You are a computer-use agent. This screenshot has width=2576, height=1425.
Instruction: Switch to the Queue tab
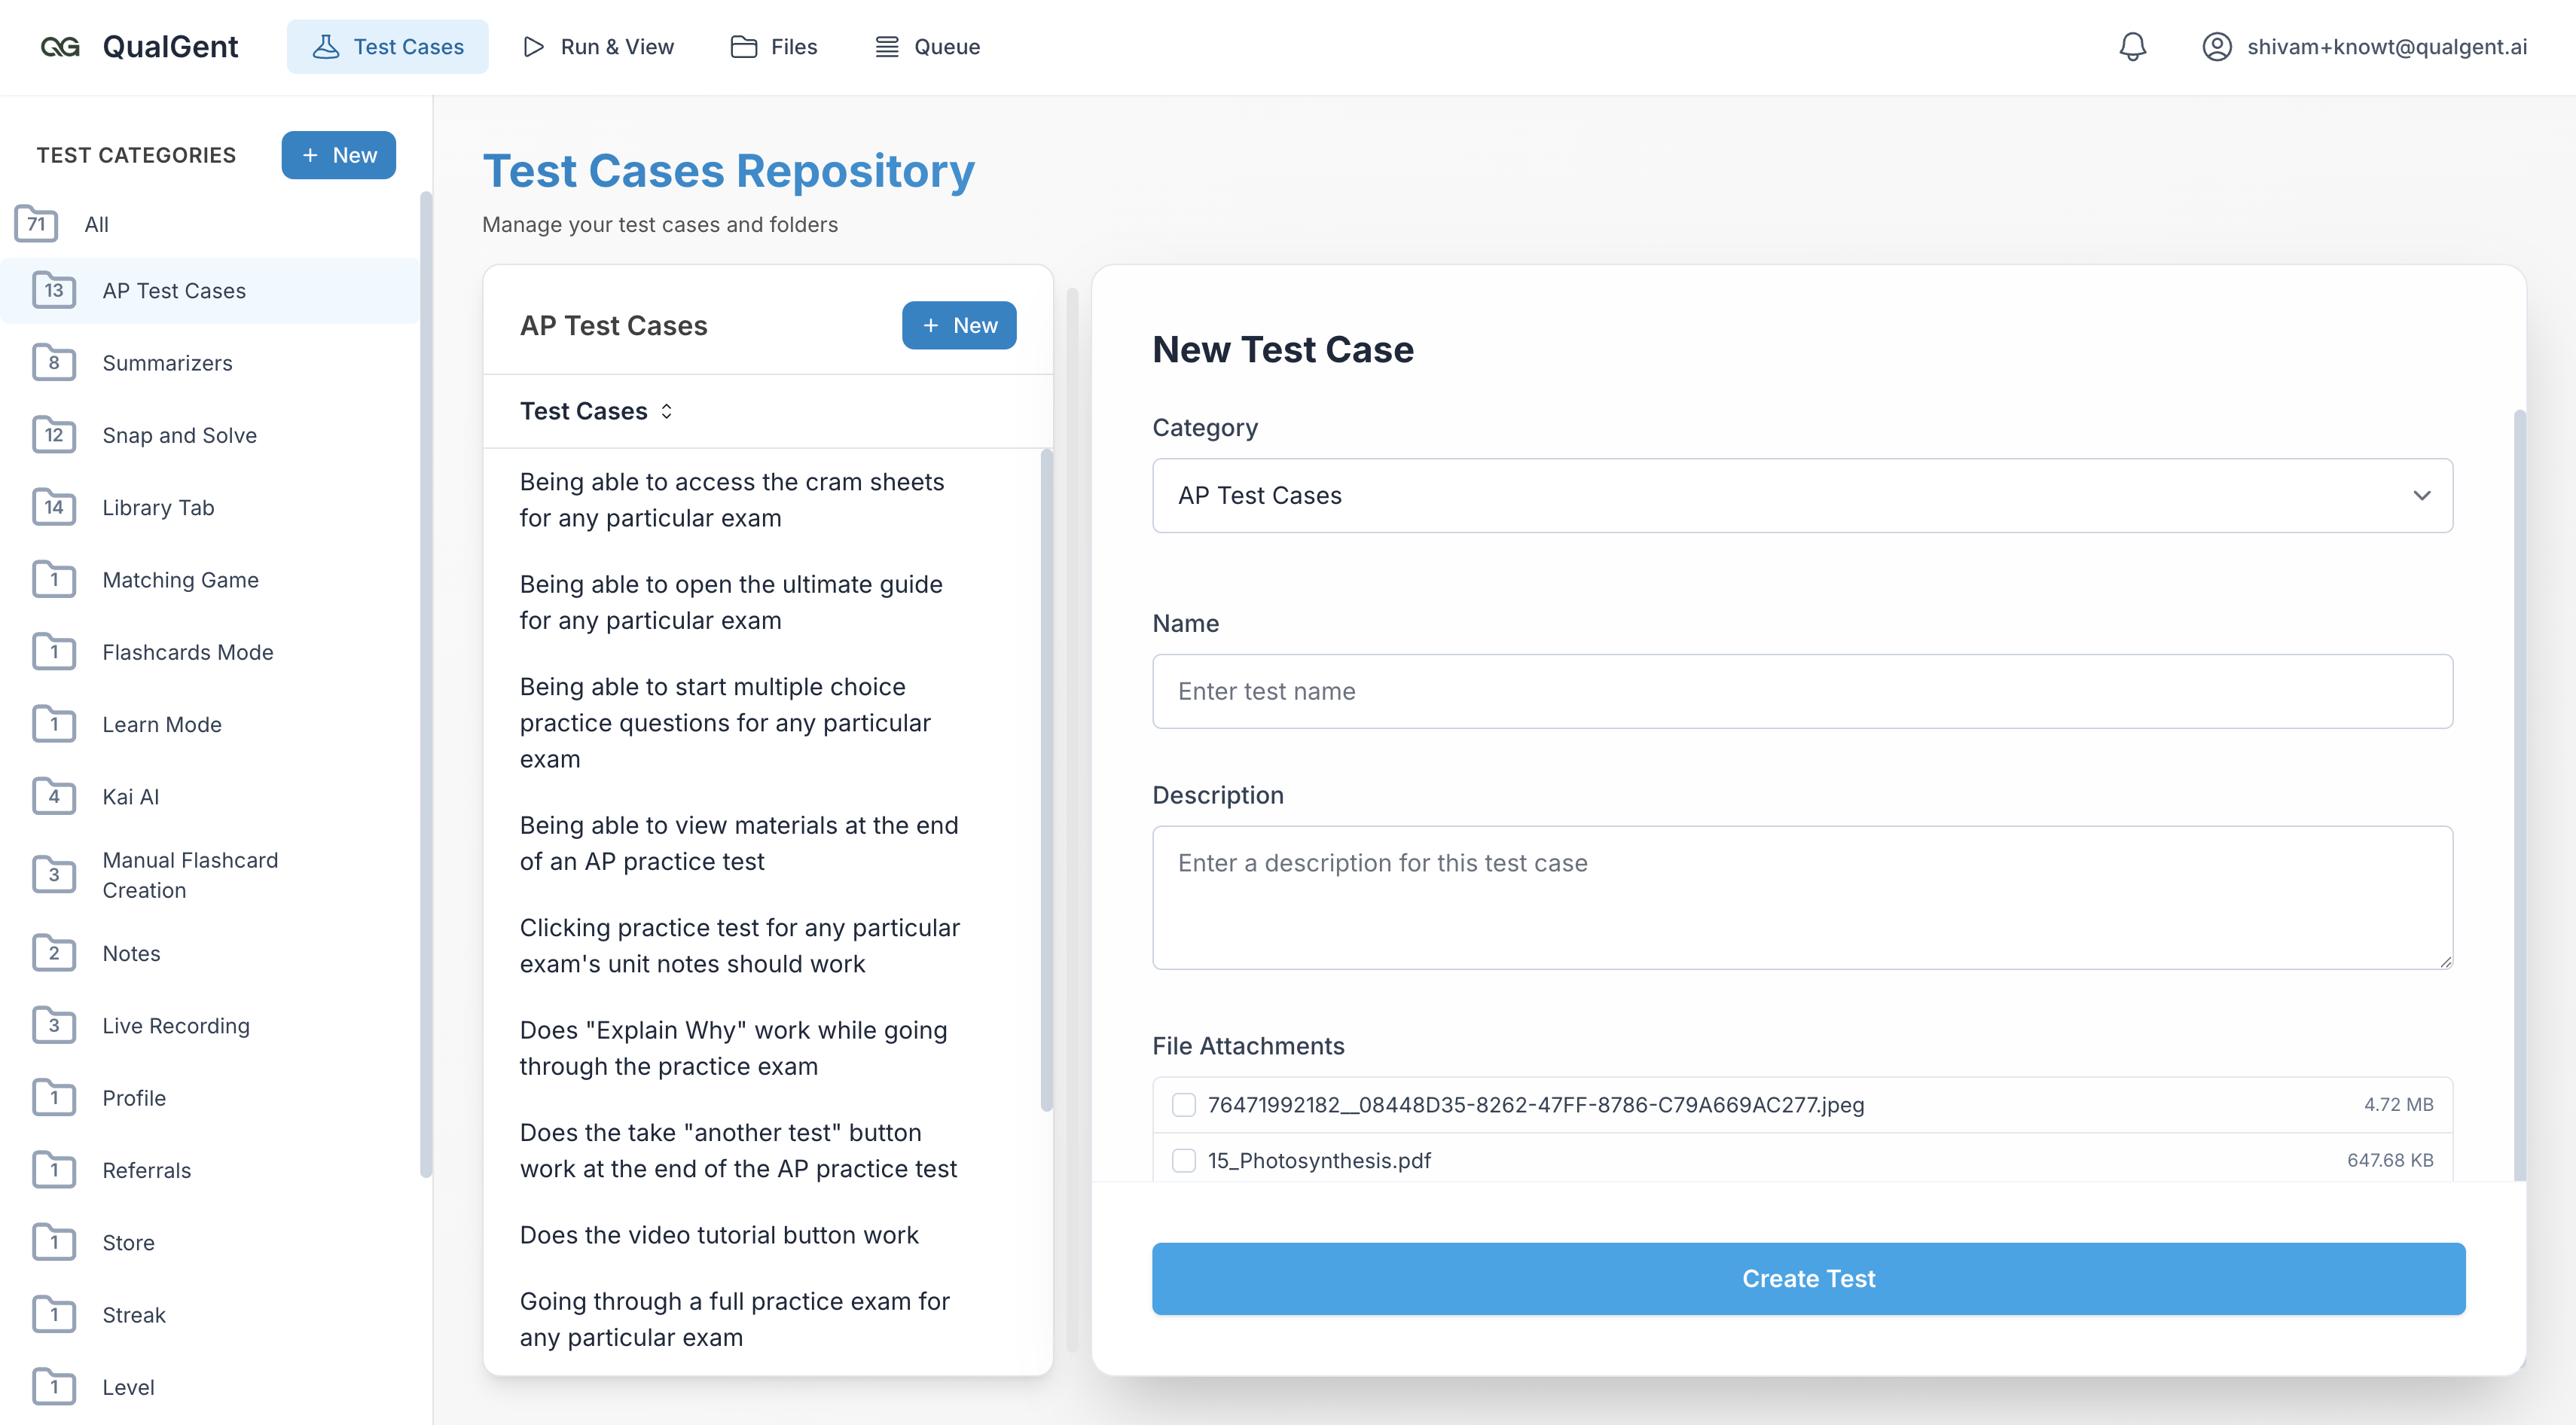pyautogui.click(x=928, y=47)
